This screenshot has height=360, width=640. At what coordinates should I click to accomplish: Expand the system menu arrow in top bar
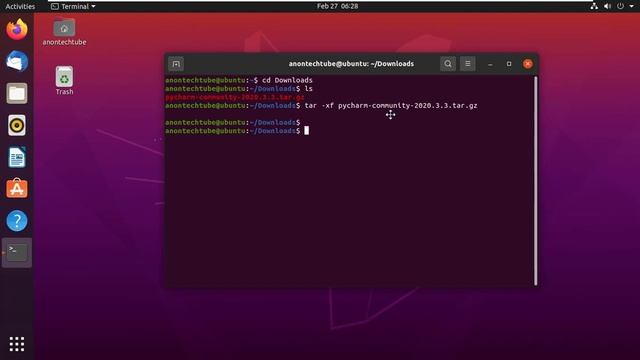631,6
